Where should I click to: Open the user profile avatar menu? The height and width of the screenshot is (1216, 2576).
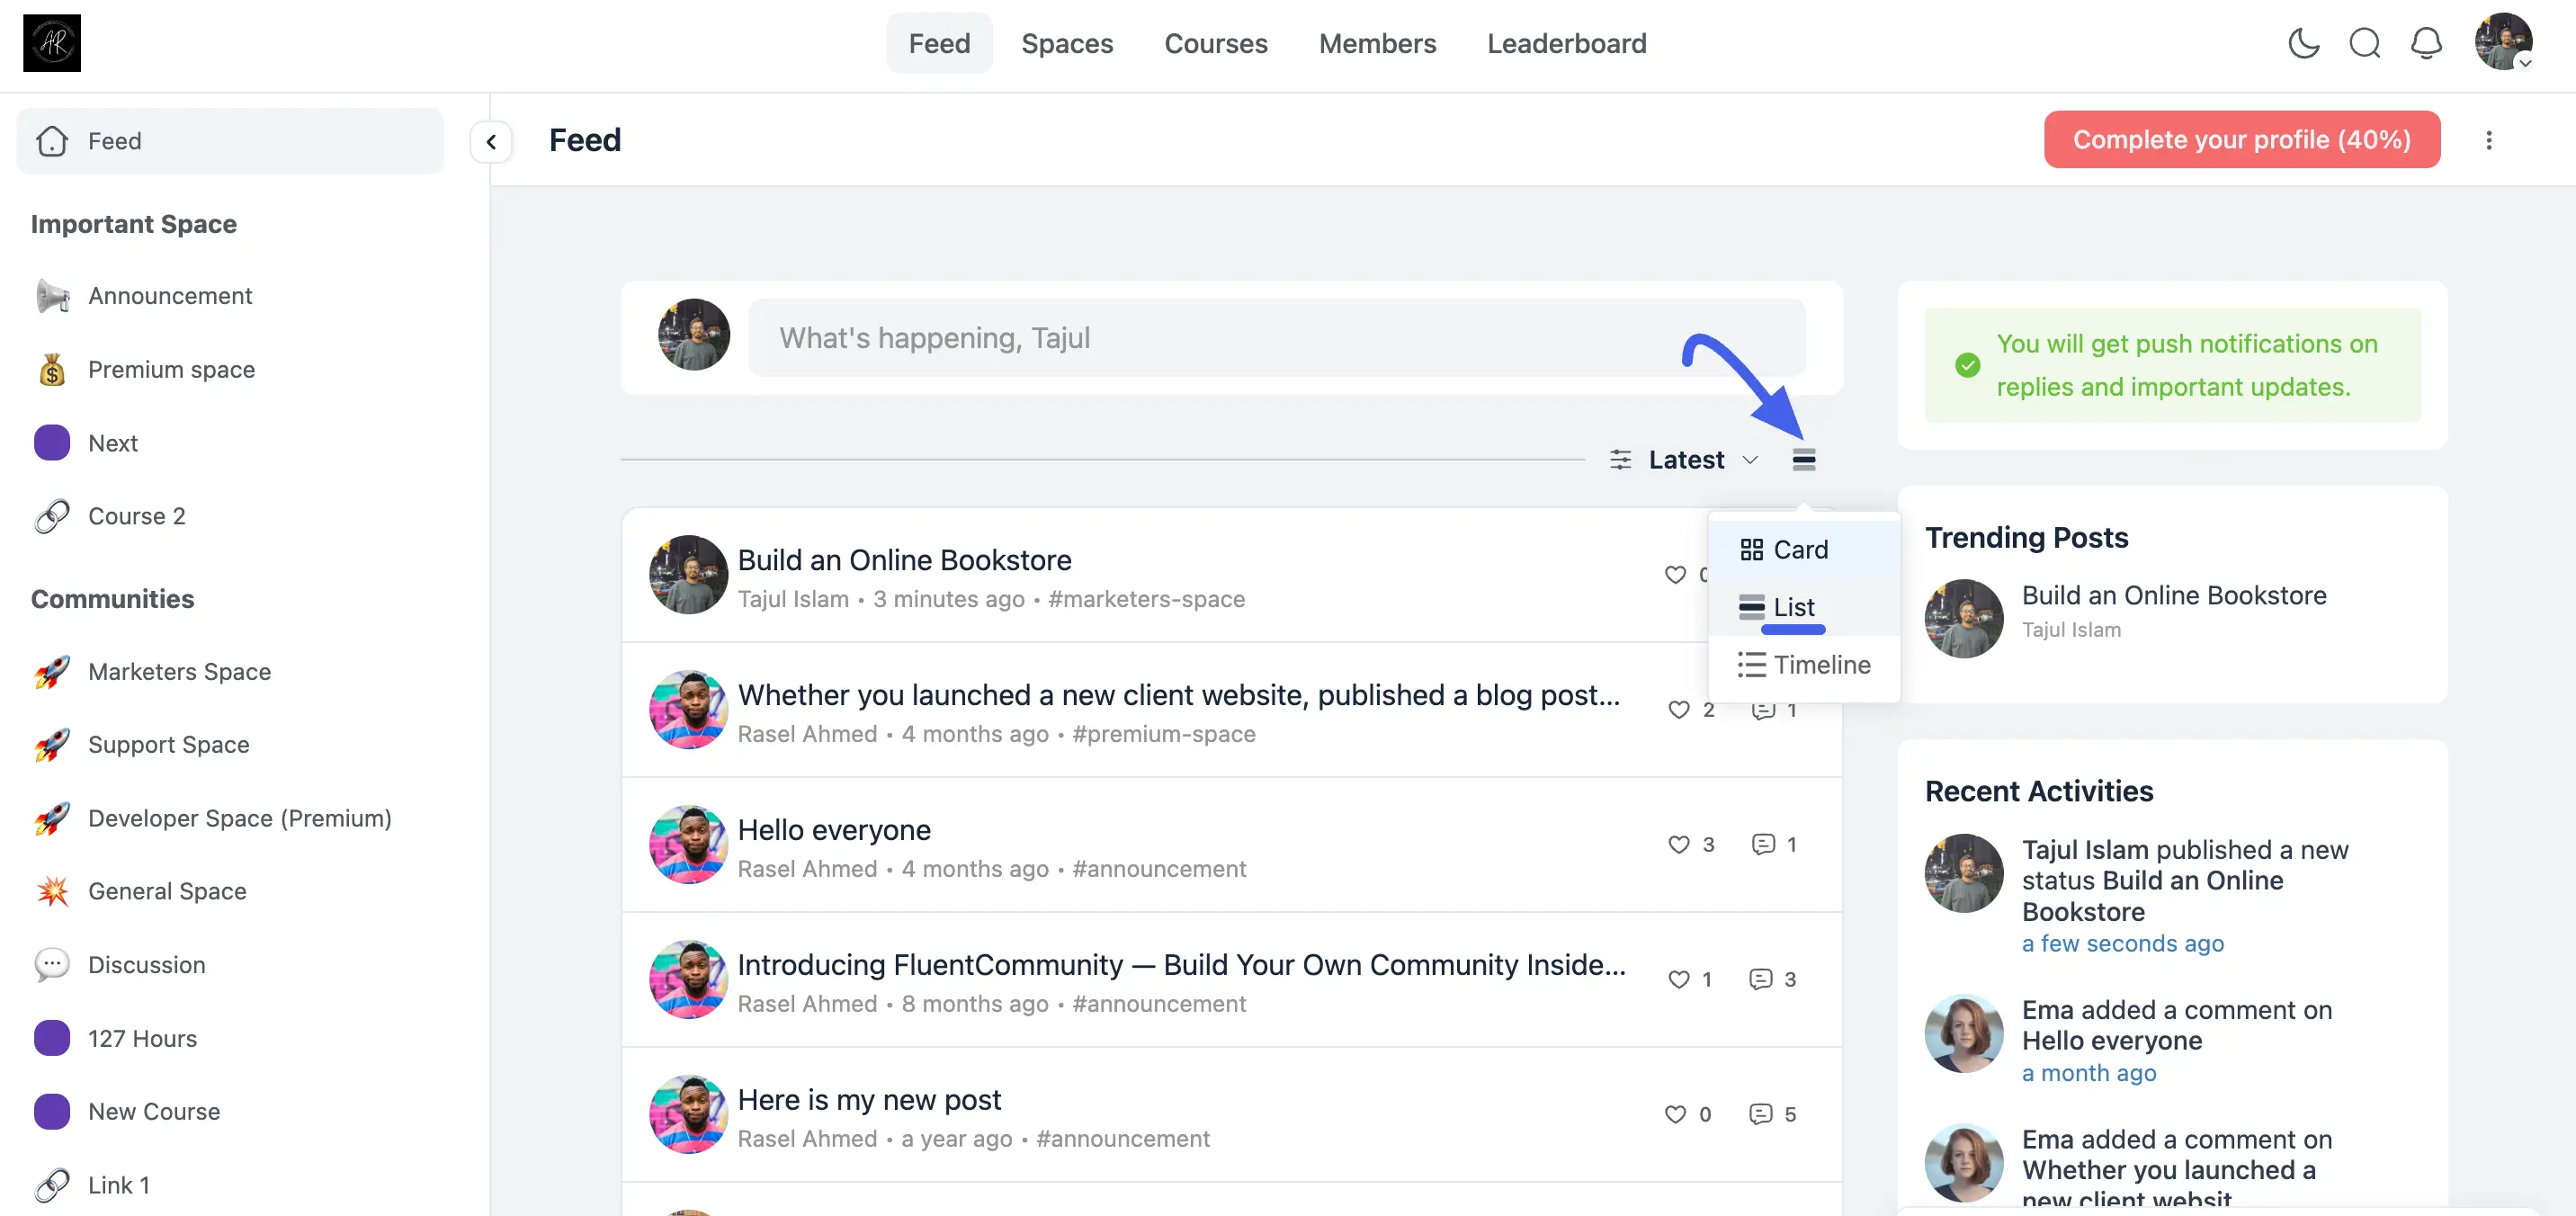pos(2503,42)
